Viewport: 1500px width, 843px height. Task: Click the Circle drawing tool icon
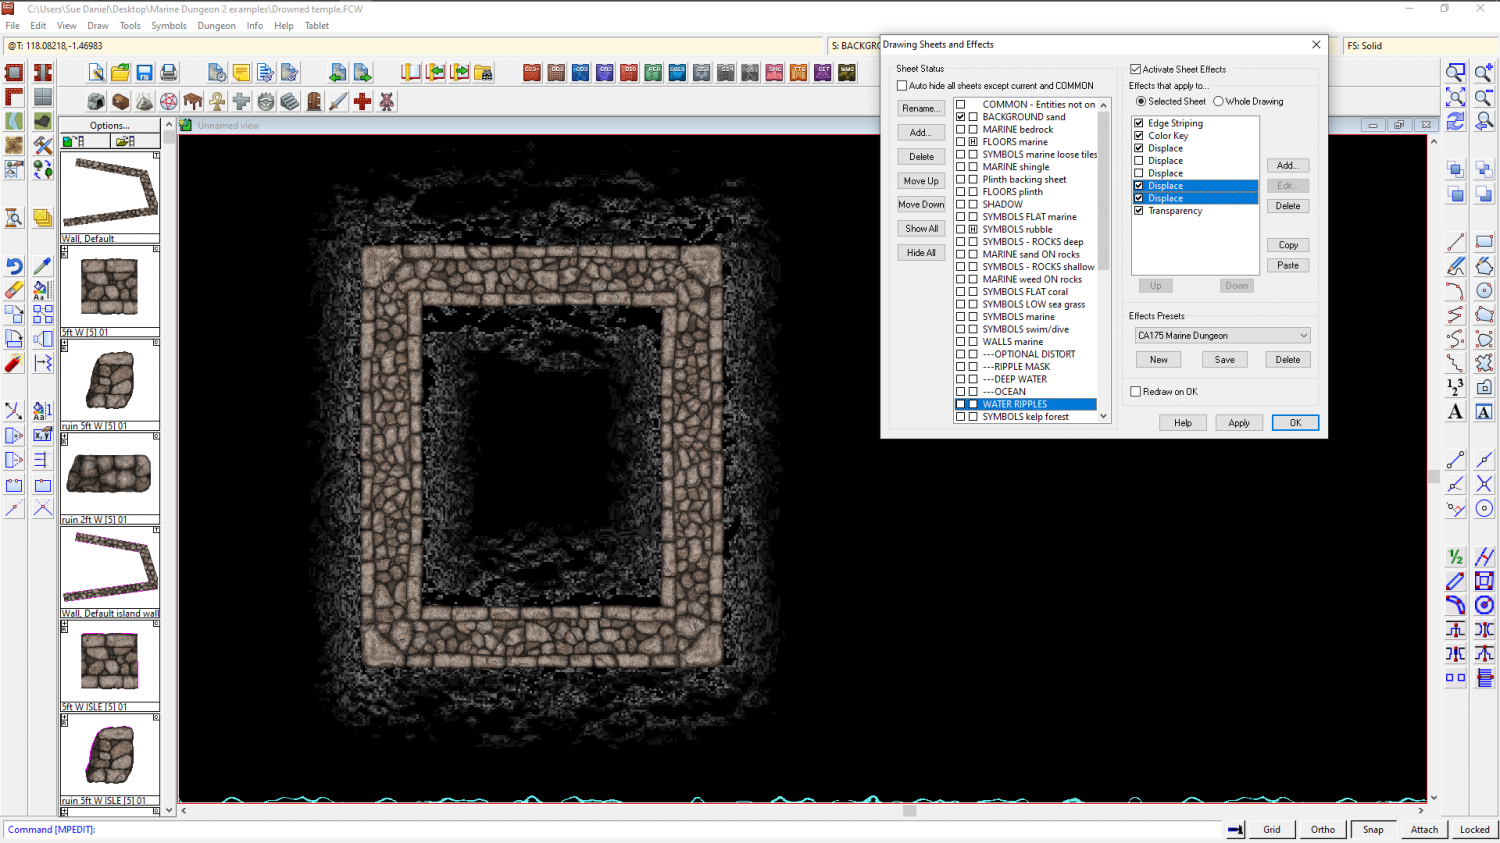pos(1484,290)
